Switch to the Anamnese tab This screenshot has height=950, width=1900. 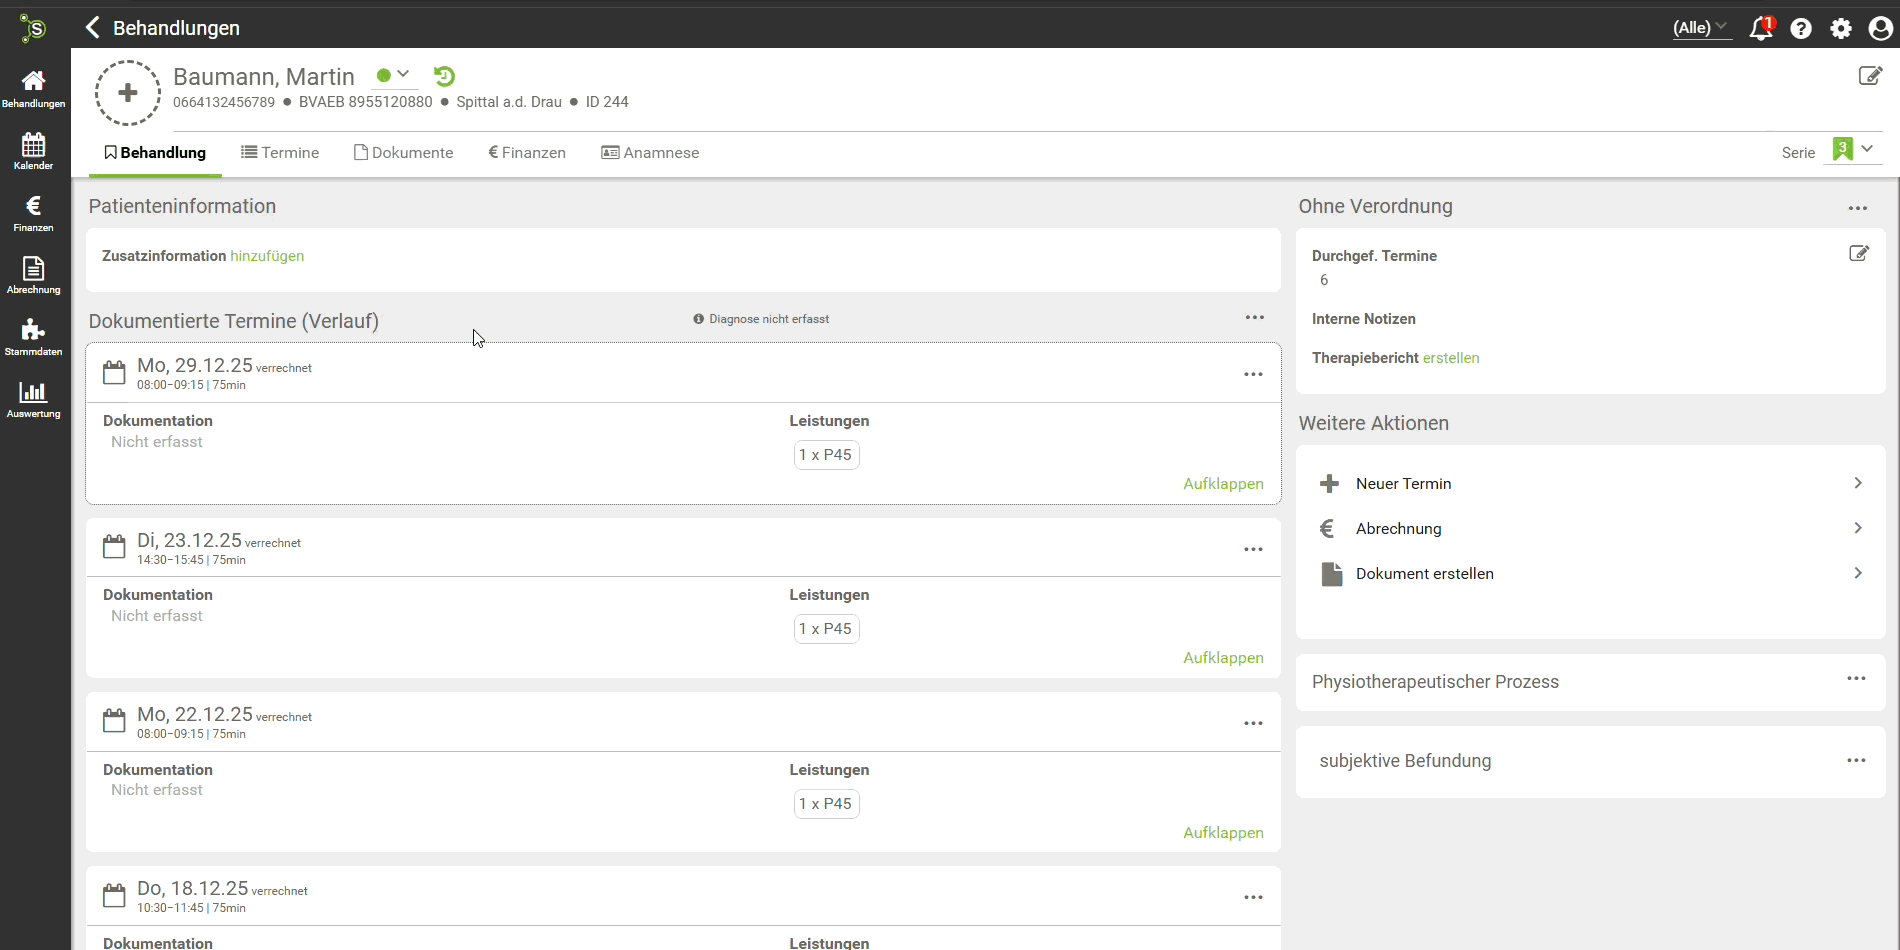click(x=650, y=153)
